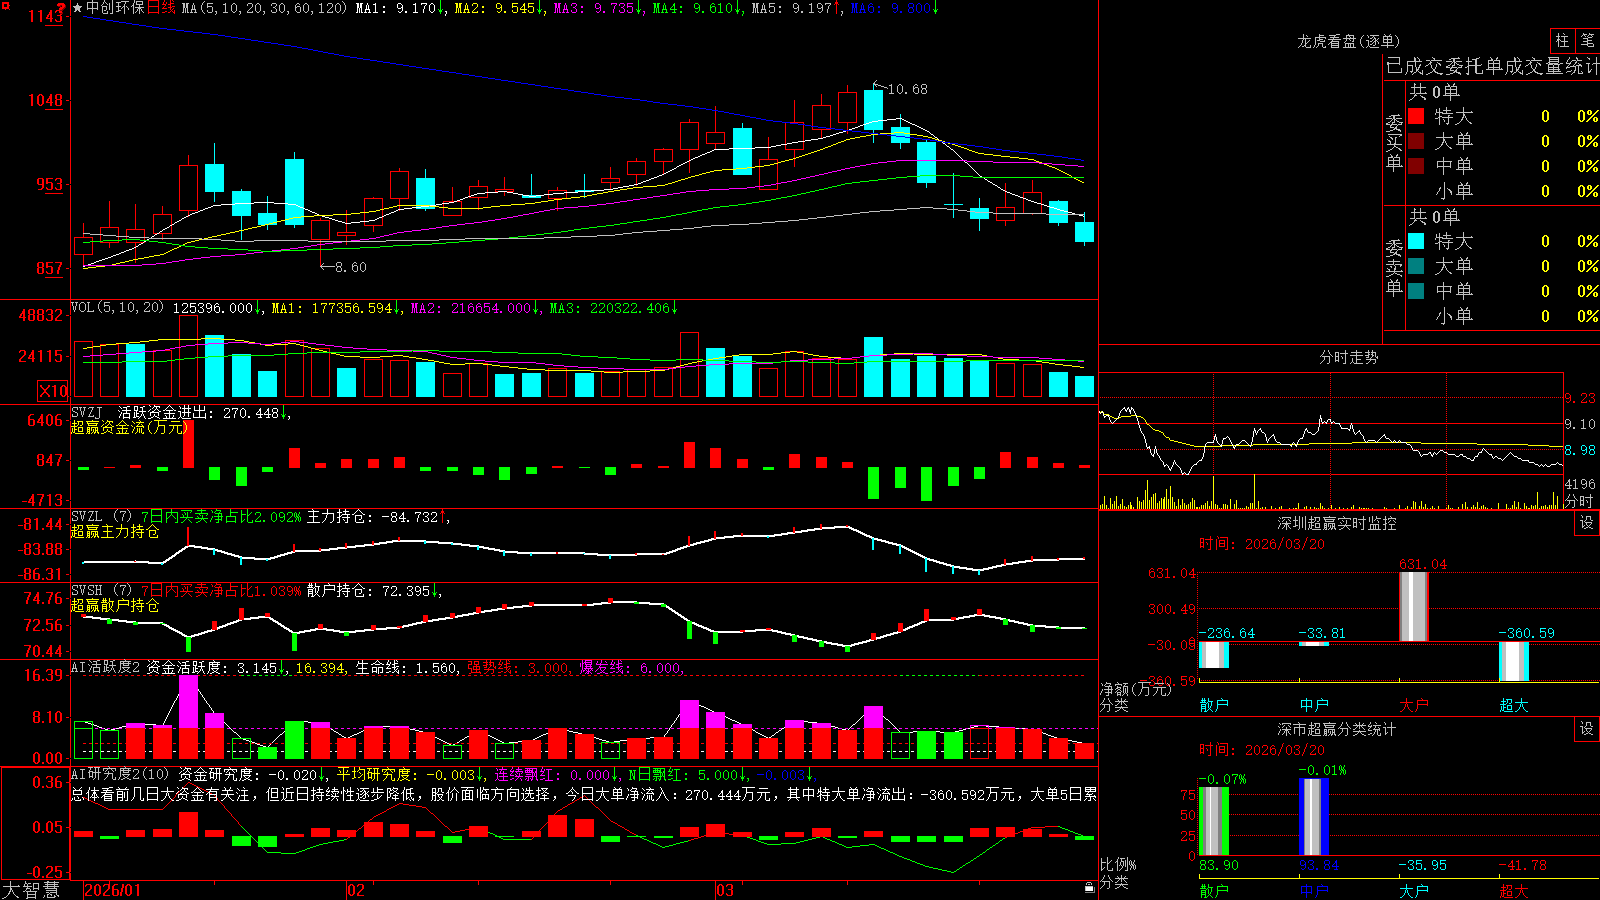Click the MA(5,10,20,30,60,120) indicator label
The image size is (1600, 900).
point(265,8)
